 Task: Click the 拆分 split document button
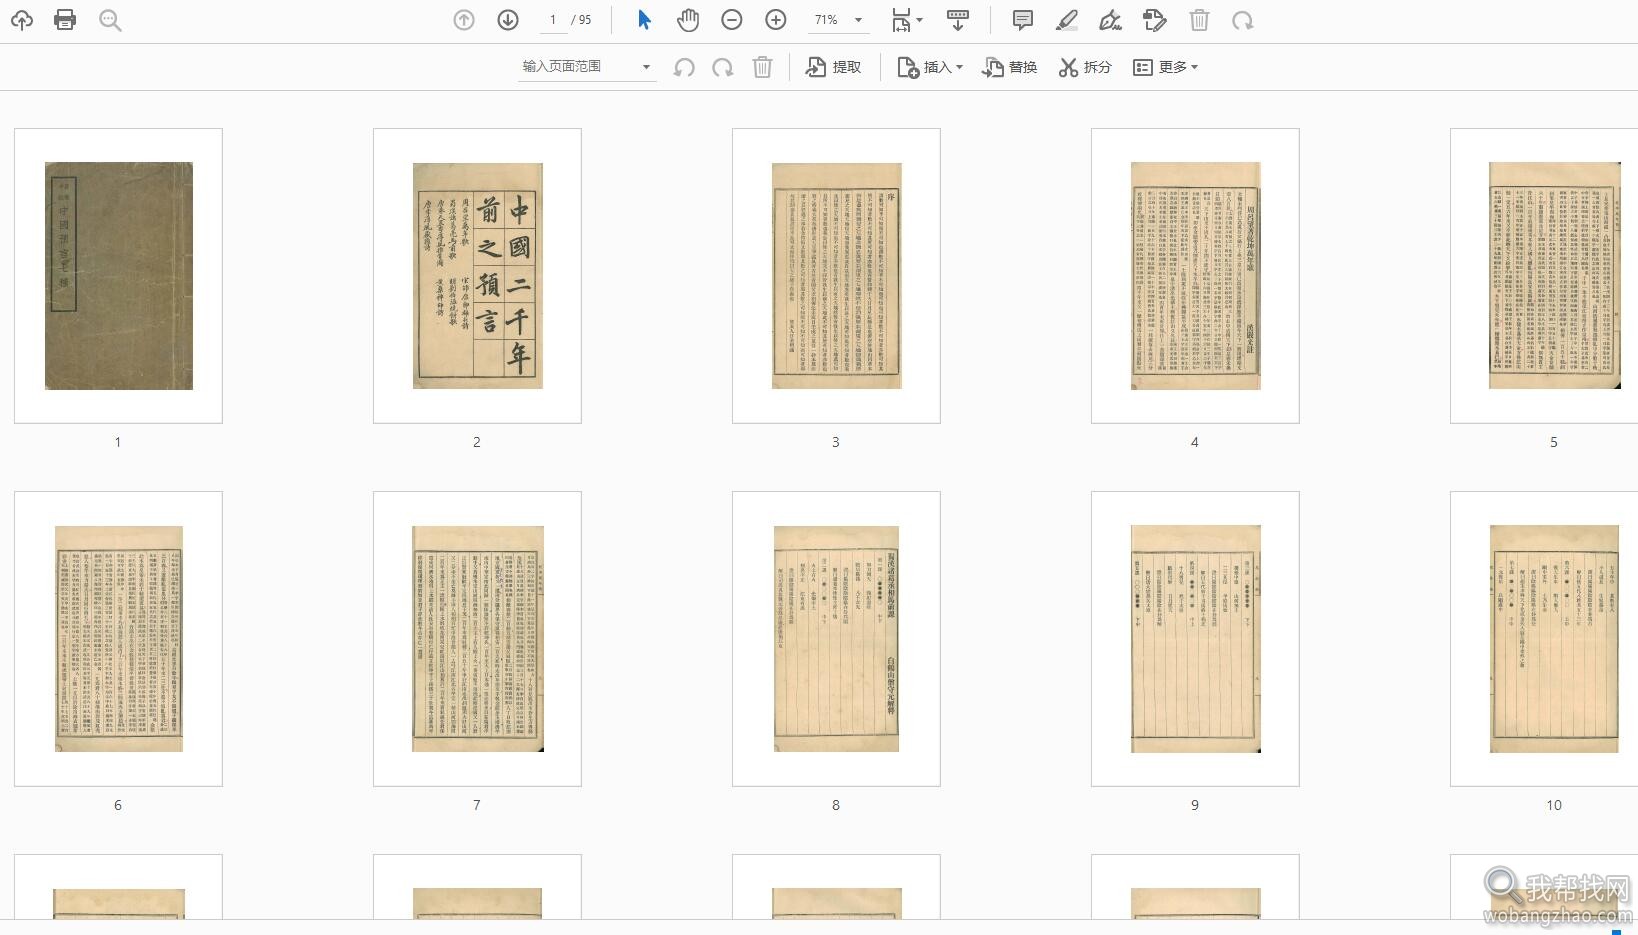[x=1085, y=67]
